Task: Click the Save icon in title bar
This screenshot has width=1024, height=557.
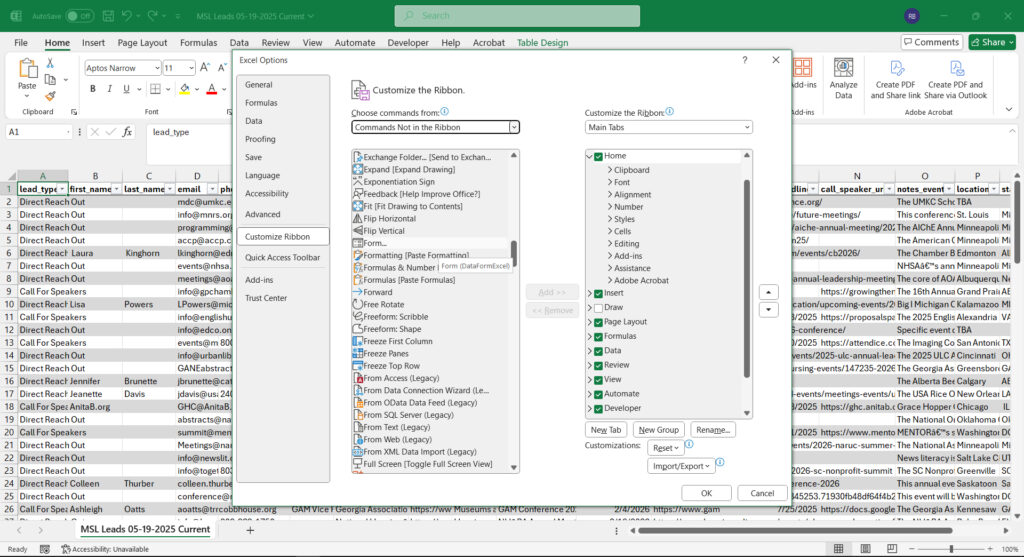Action: (108, 16)
